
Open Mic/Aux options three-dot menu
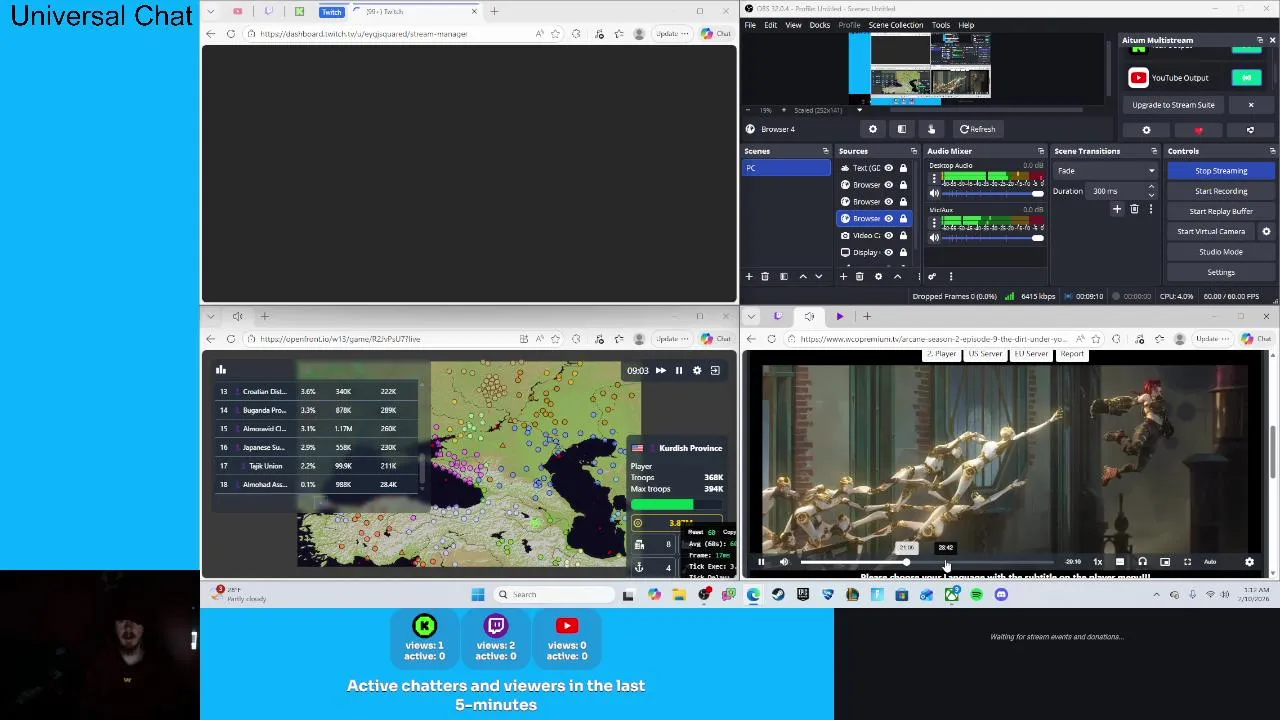click(x=934, y=222)
